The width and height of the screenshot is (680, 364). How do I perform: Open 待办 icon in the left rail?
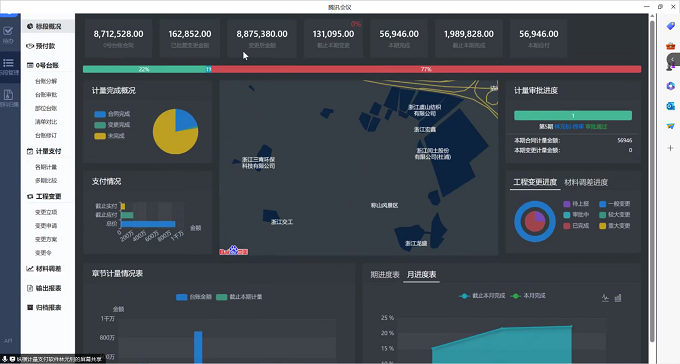[8, 35]
